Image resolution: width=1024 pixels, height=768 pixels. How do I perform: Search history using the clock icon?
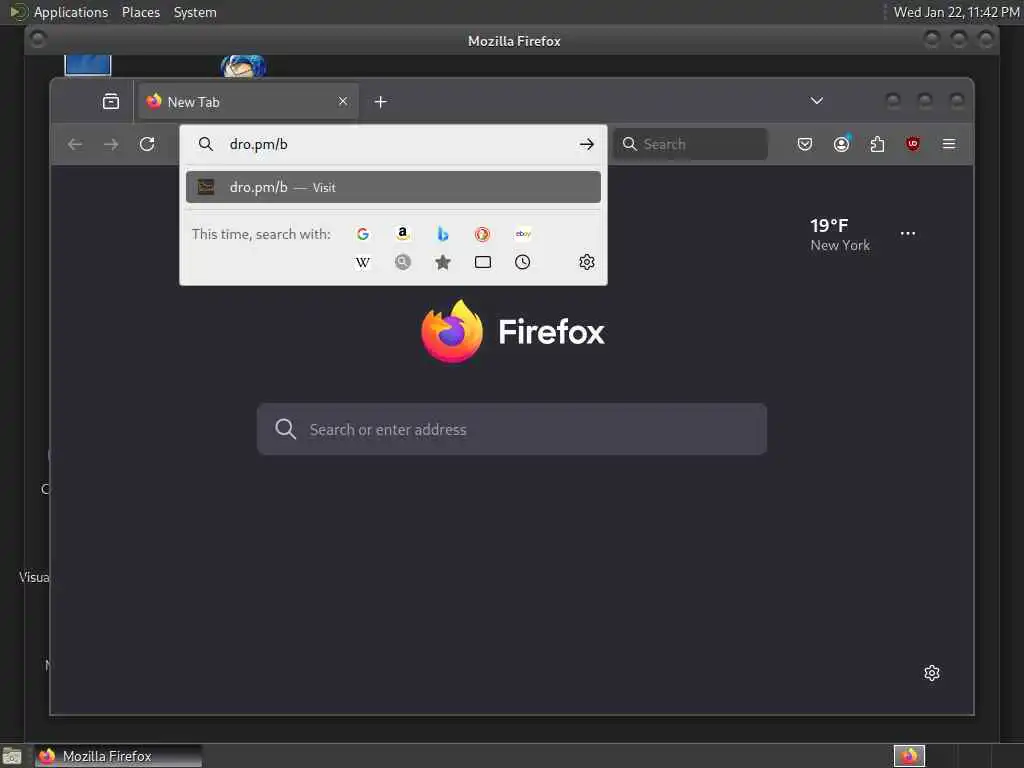(x=522, y=262)
